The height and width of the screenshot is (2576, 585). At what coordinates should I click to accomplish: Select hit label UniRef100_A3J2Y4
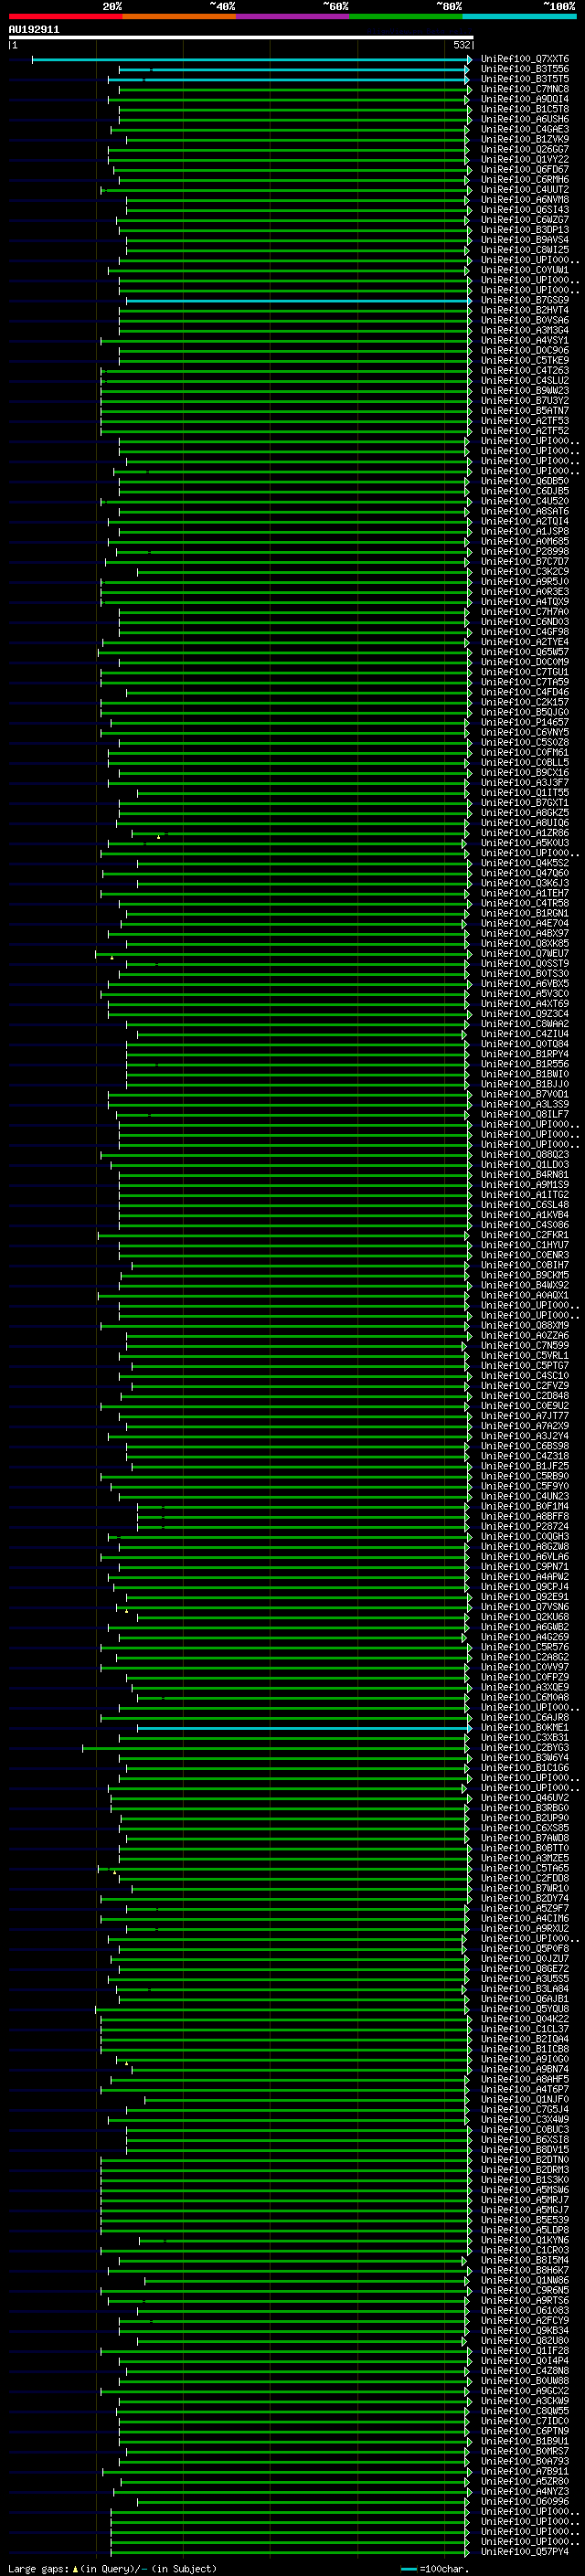(525, 1436)
